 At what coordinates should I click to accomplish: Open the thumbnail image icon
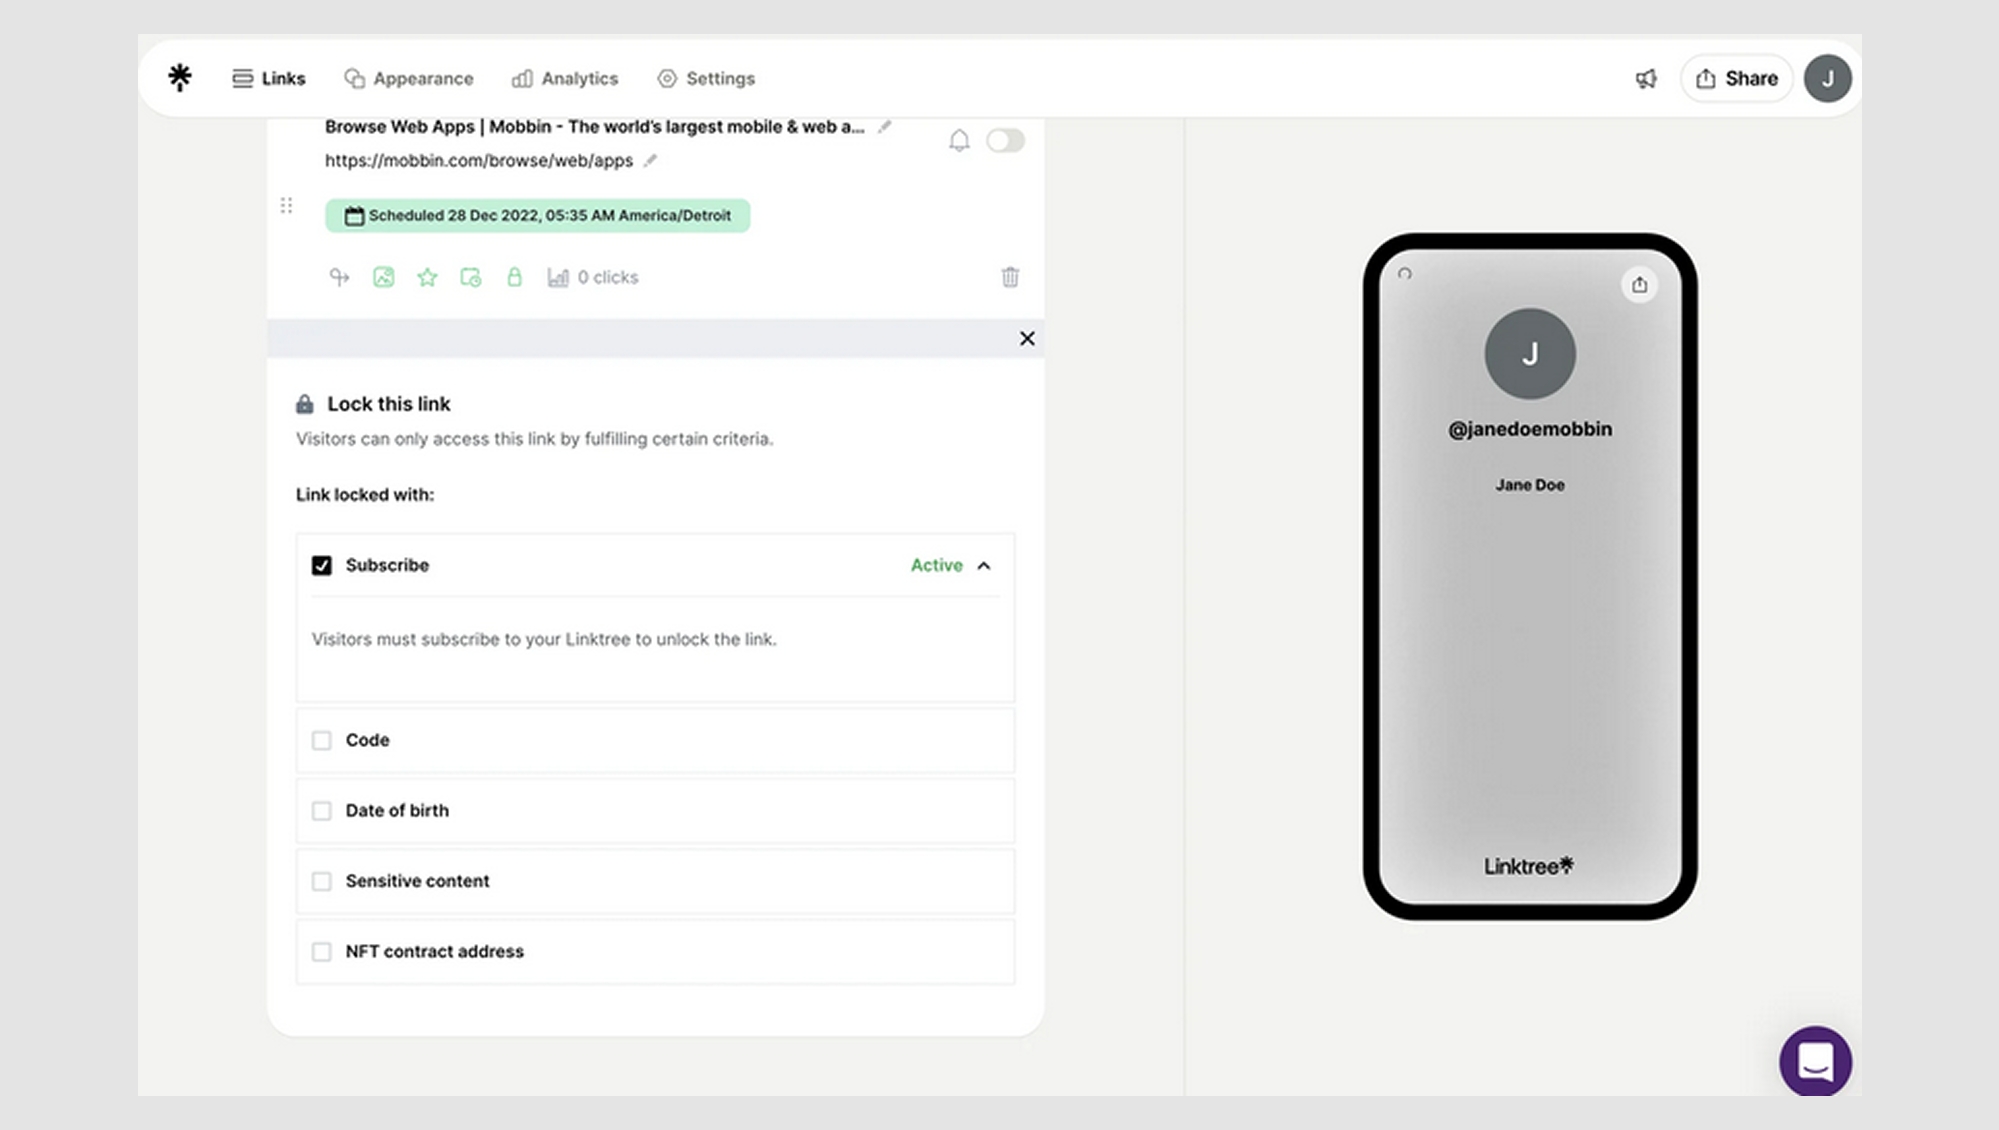(x=384, y=277)
